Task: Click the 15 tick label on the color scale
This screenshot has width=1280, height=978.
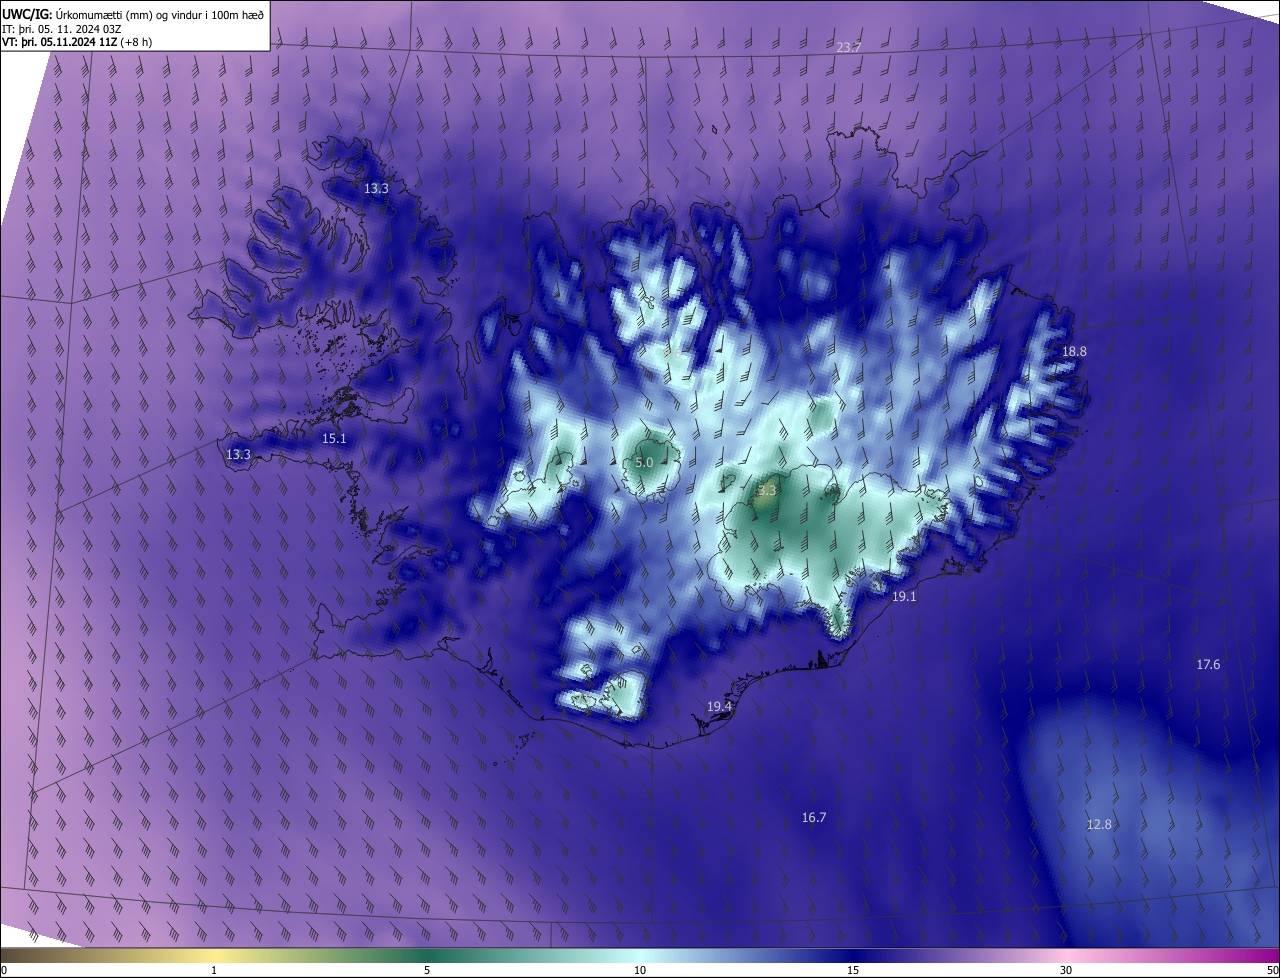Action: click(x=853, y=970)
